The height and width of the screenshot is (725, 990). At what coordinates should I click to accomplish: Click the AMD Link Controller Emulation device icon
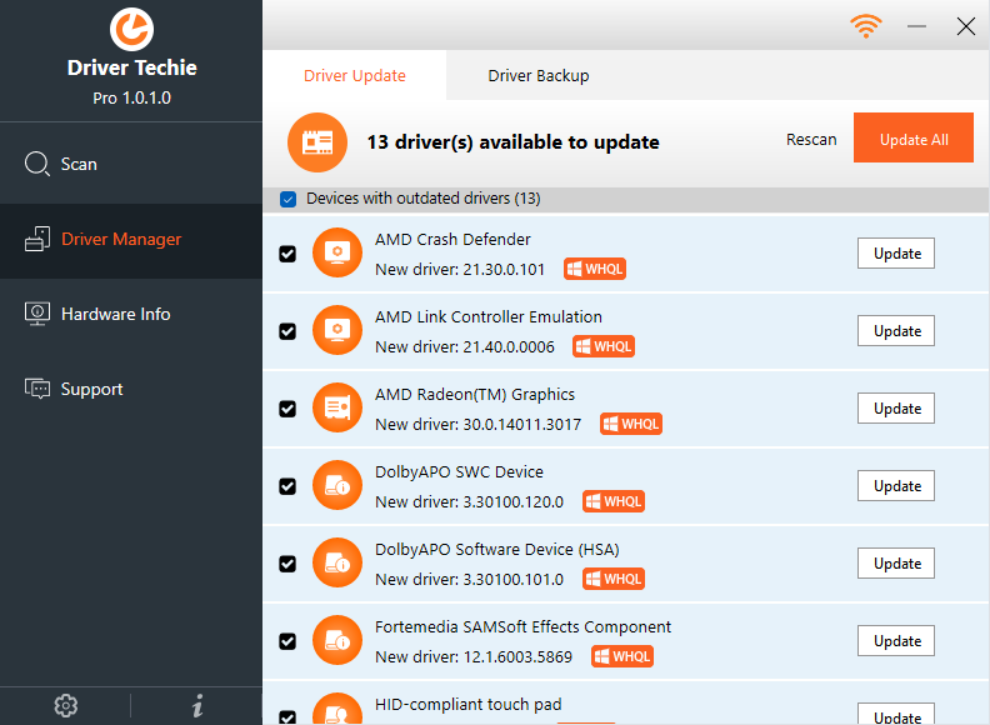tap(337, 330)
